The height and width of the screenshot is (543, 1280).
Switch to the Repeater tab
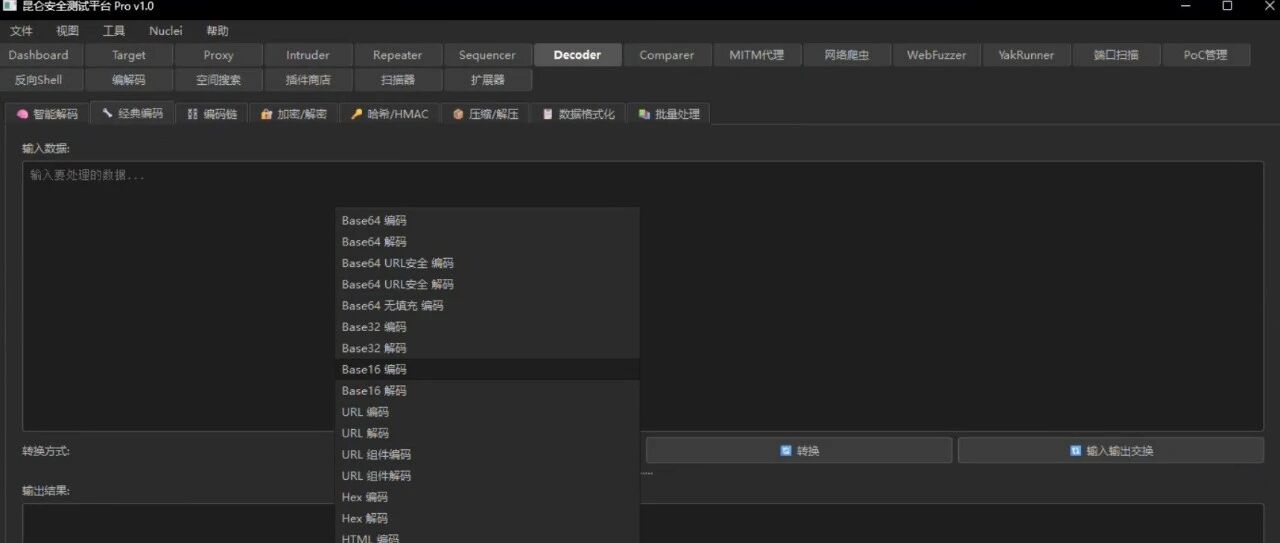pyautogui.click(x=398, y=55)
